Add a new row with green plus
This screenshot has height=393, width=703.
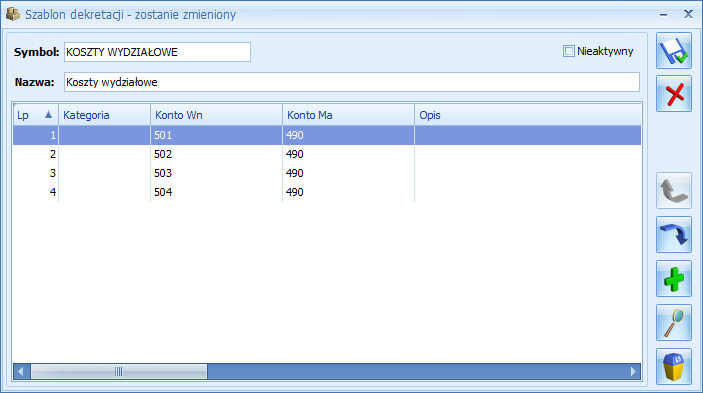coord(673,278)
